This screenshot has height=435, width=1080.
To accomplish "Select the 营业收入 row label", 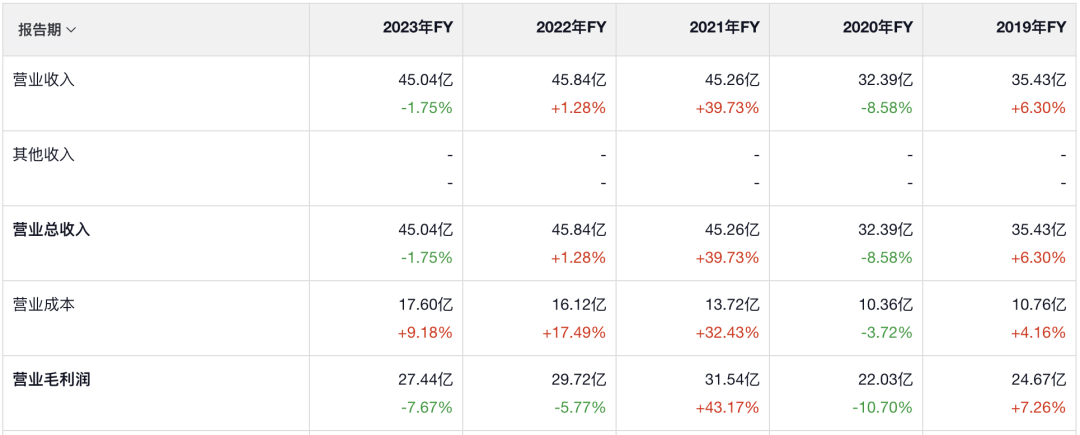I will (x=43, y=80).
